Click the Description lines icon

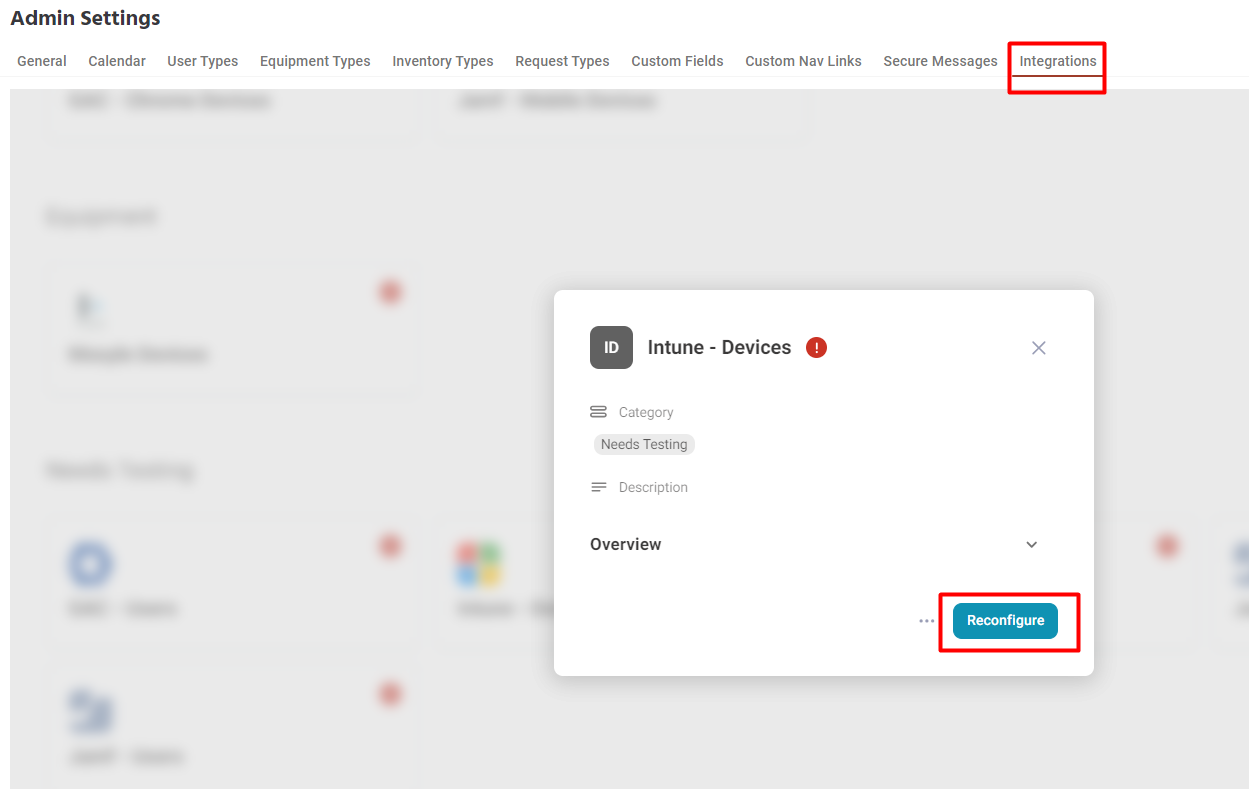(599, 487)
